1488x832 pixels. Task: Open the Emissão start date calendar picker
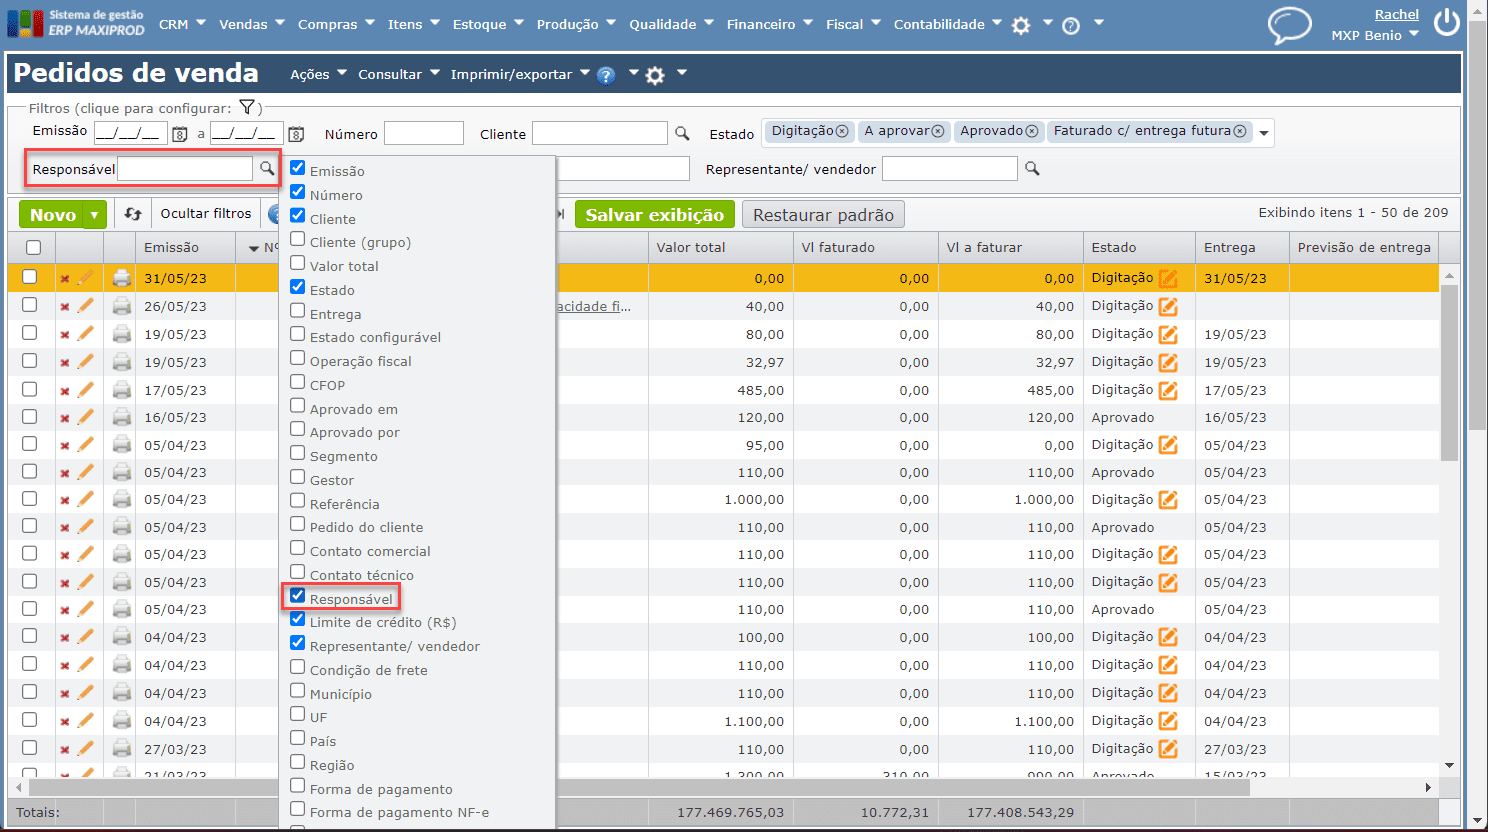click(180, 134)
